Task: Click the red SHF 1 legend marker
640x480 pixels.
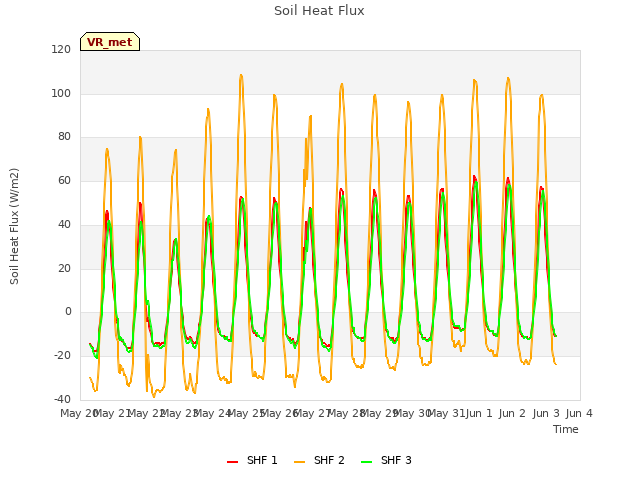Action: click(232, 461)
